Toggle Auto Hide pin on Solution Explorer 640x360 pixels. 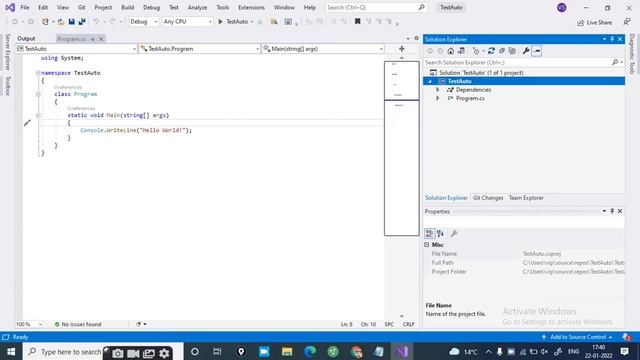[x=612, y=39]
